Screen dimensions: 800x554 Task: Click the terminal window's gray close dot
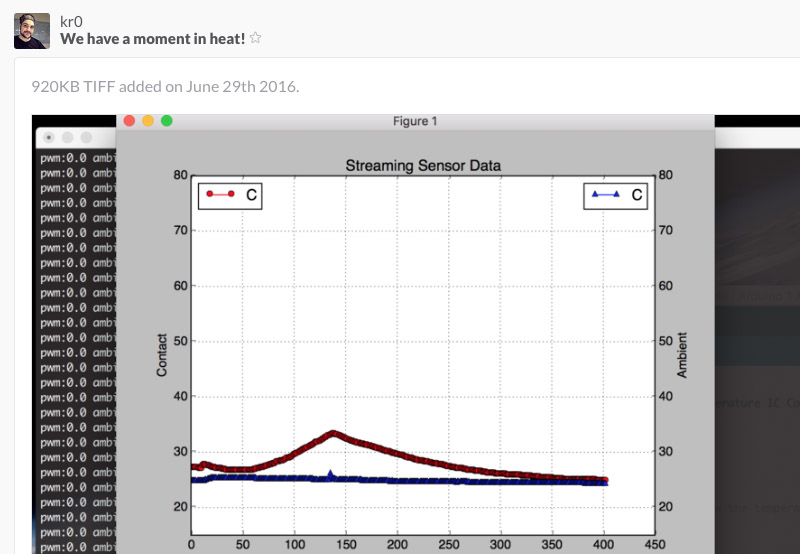(x=49, y=137)
